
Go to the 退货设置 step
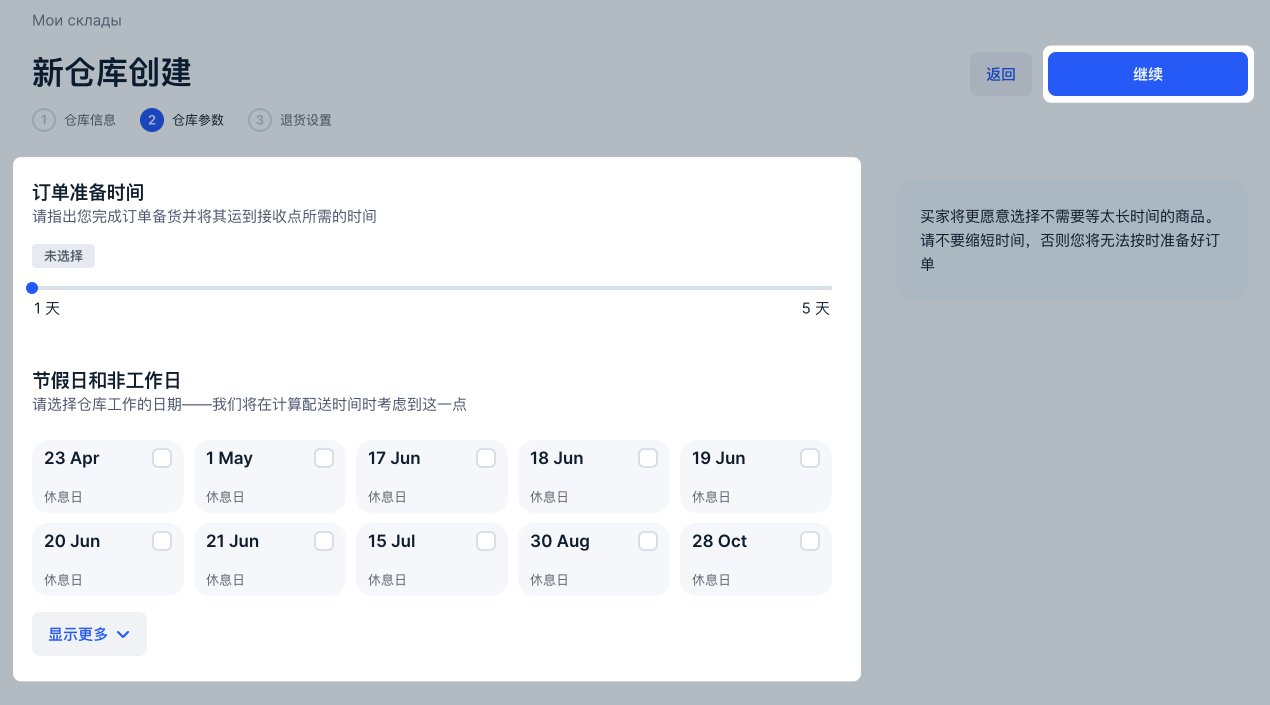(305, 120)
